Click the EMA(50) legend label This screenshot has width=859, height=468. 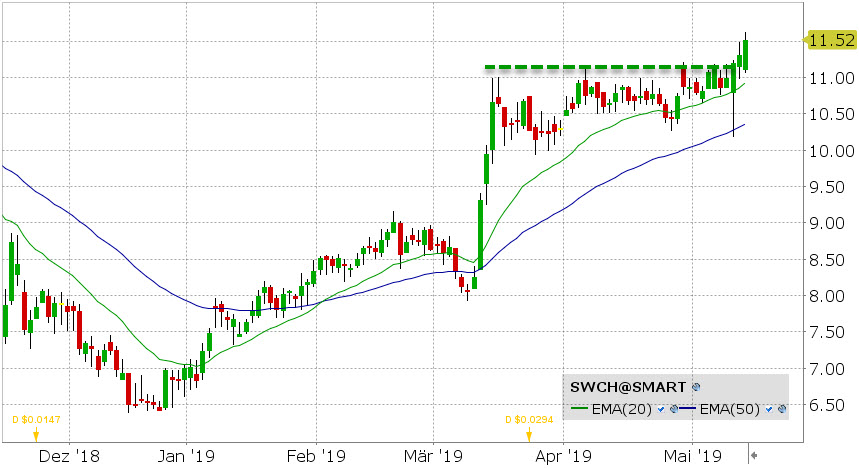click(730, 409)
